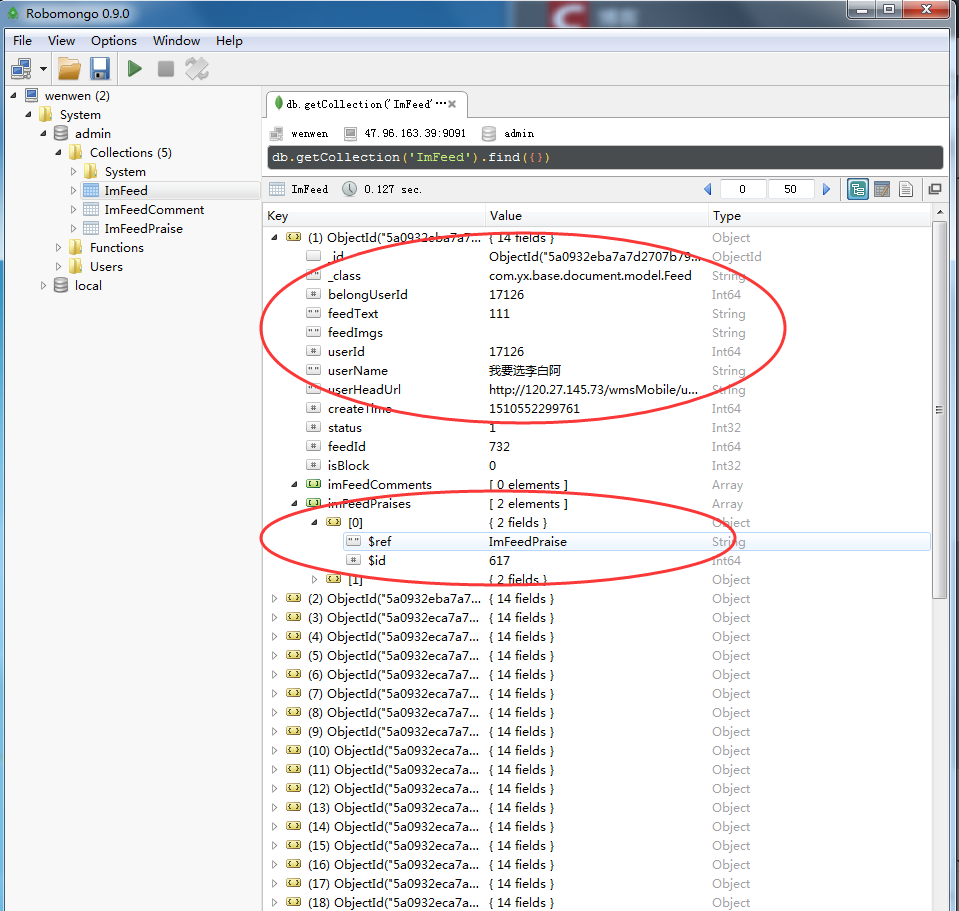This screenshot has width=959, height=911.
Task: Click the Users folder icon
Action: (76, 267)
